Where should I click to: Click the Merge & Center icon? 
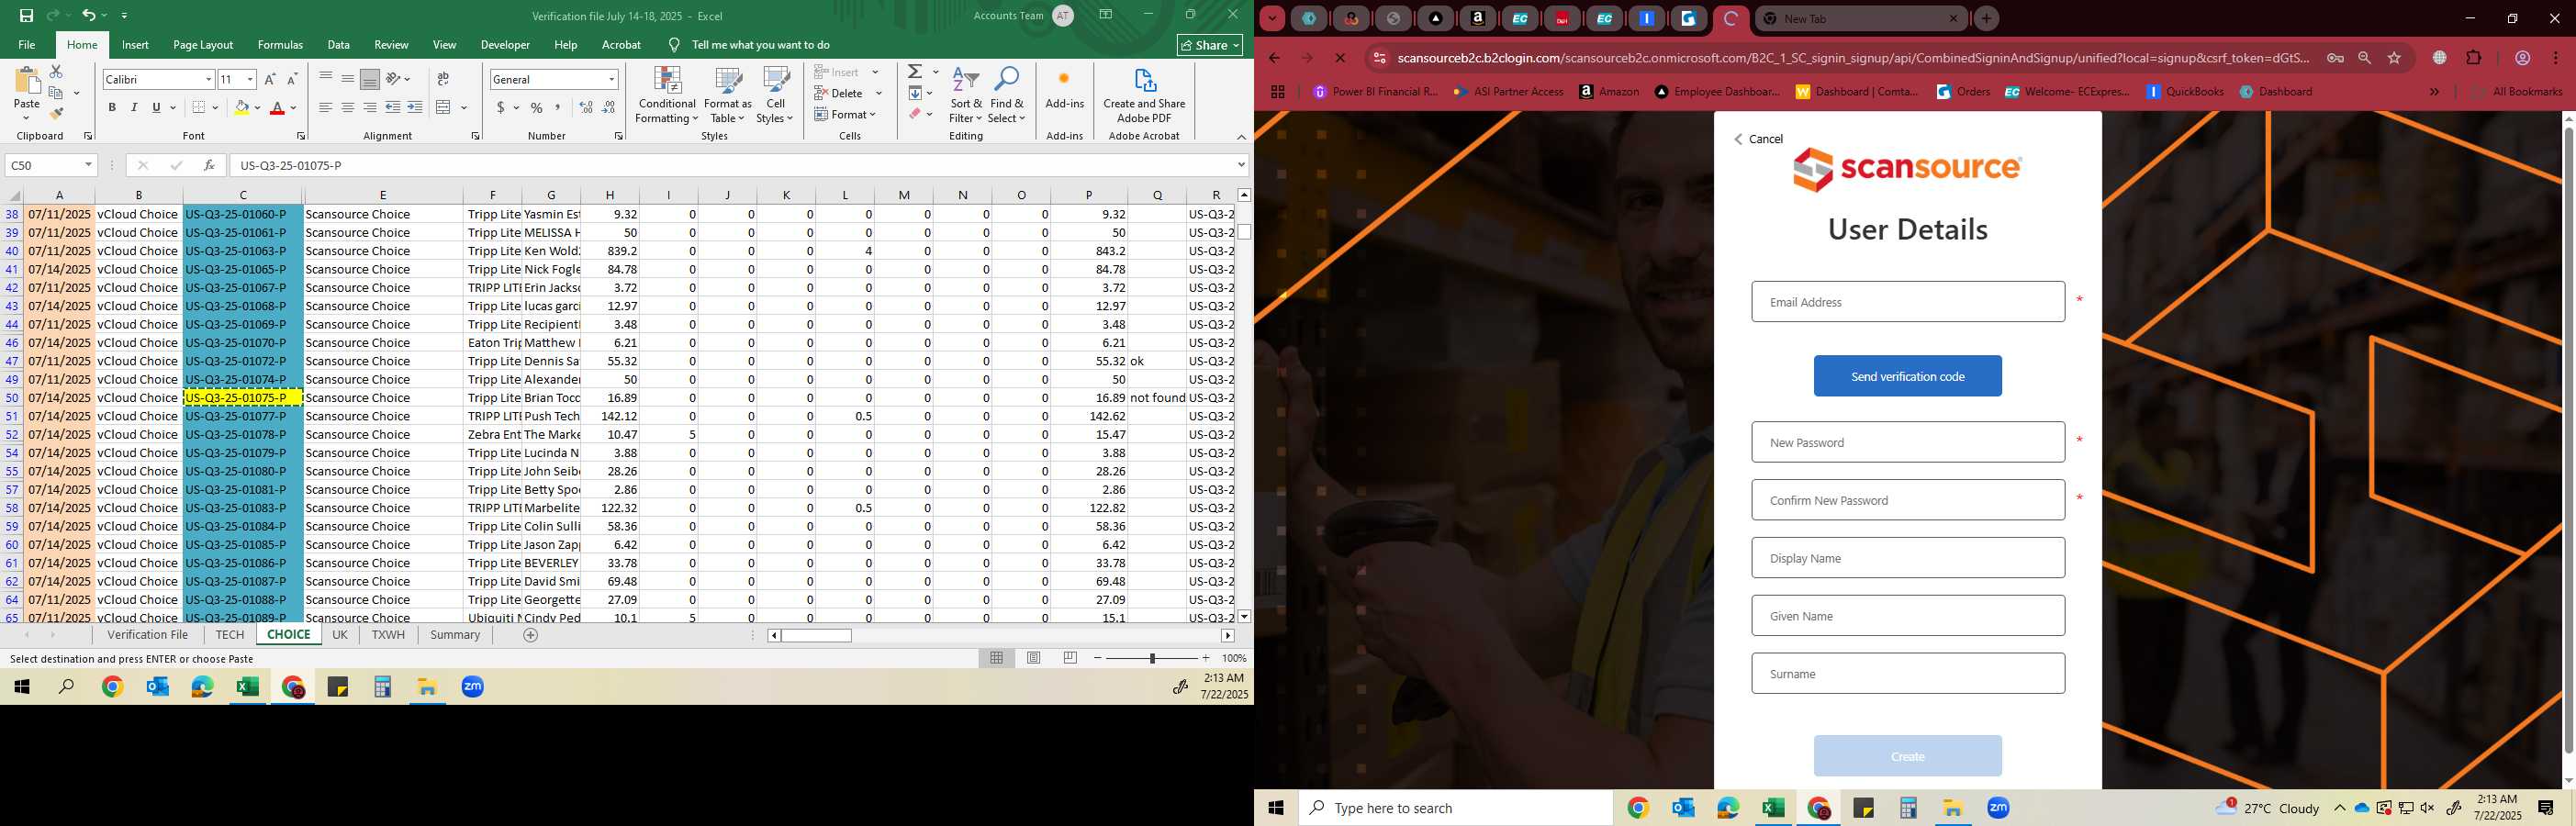(x=443, y=107)
